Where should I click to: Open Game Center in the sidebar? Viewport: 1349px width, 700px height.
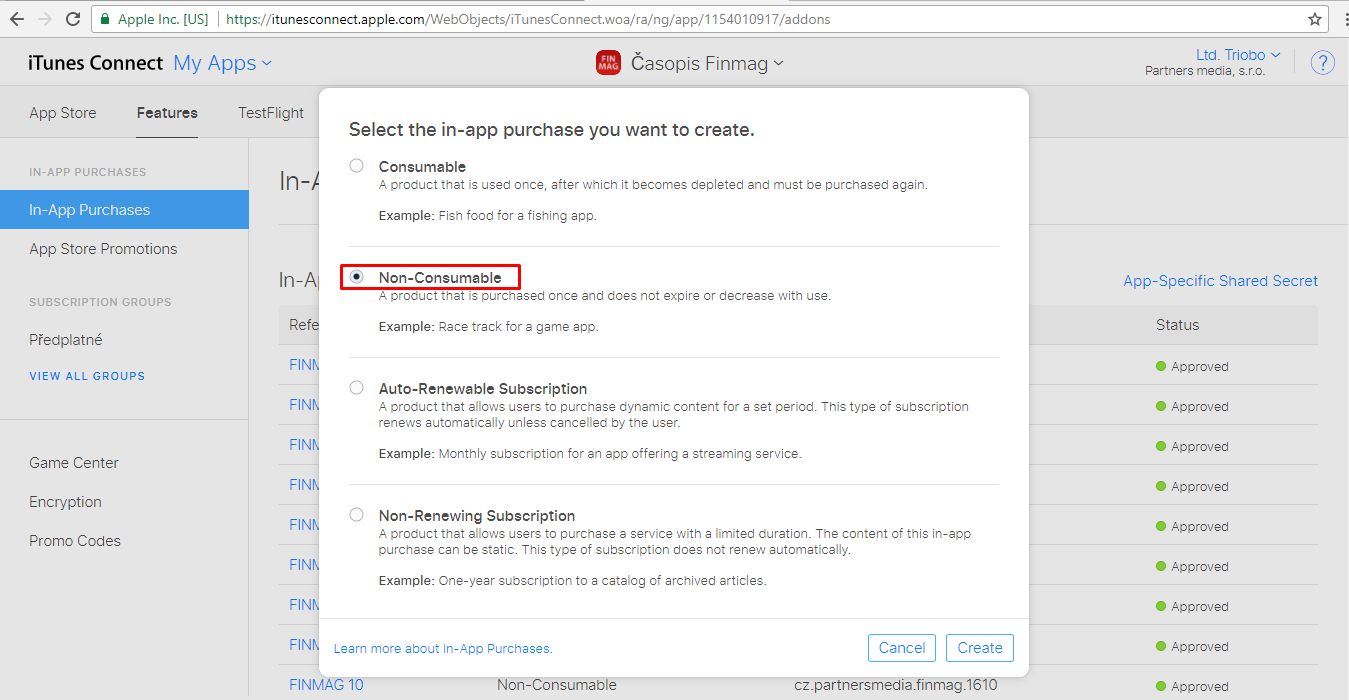point(74,463)
